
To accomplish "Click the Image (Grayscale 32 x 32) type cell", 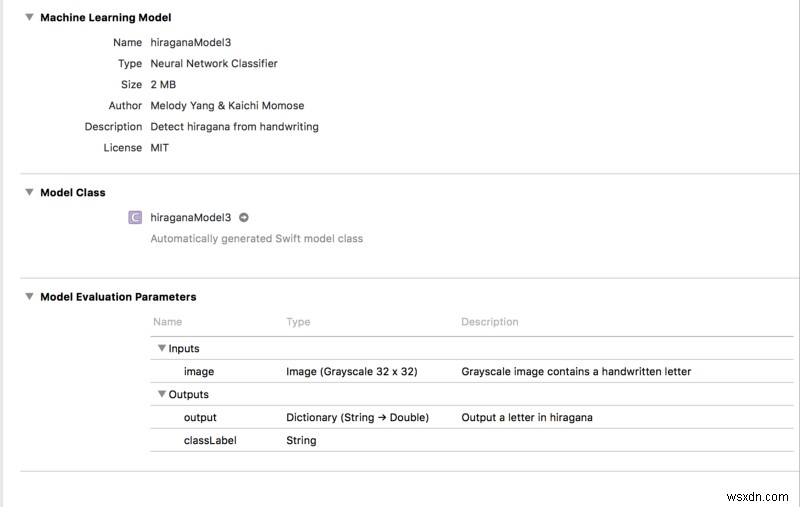I will [351, 372].
